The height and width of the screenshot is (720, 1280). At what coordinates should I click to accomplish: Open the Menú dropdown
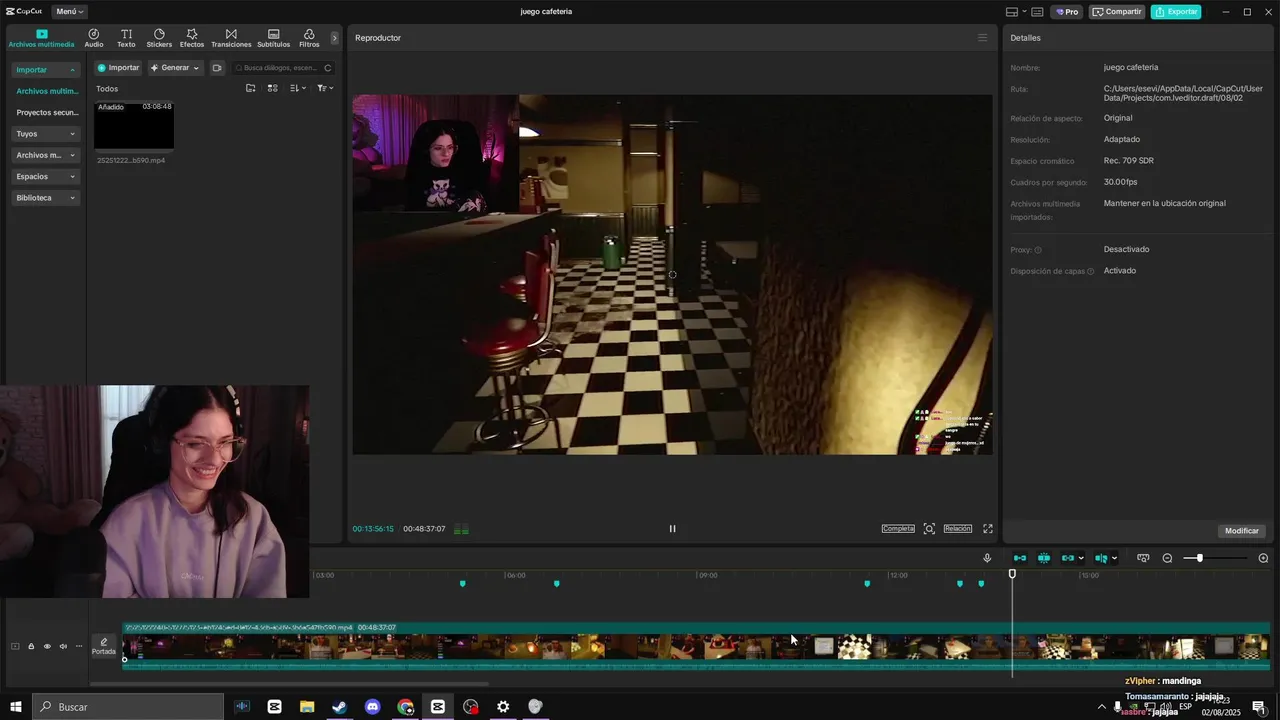tap(68, 12)
